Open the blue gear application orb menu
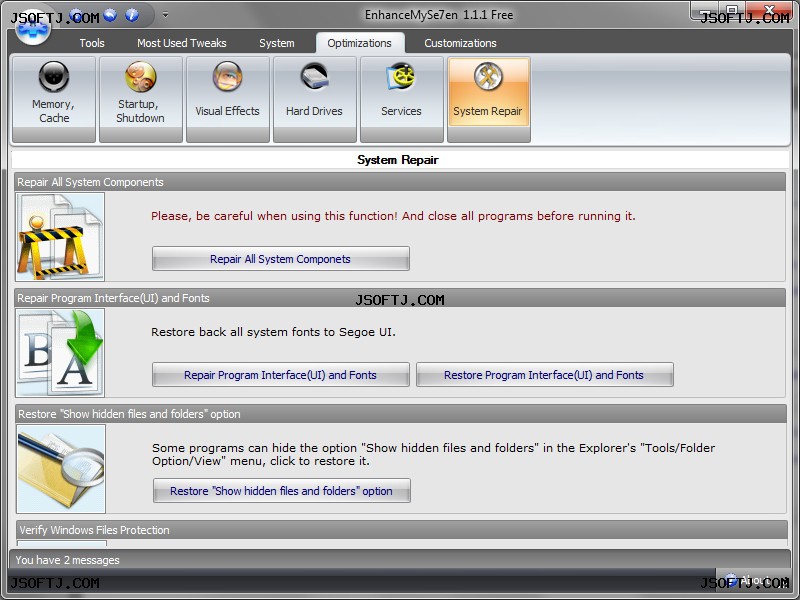 [32, 28]
